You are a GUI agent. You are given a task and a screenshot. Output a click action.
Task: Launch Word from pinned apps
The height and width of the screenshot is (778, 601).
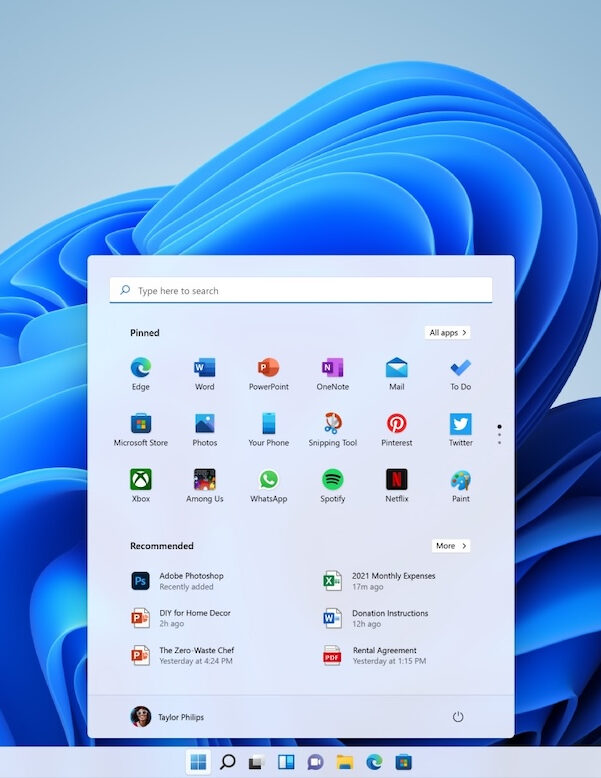point(205,368)
